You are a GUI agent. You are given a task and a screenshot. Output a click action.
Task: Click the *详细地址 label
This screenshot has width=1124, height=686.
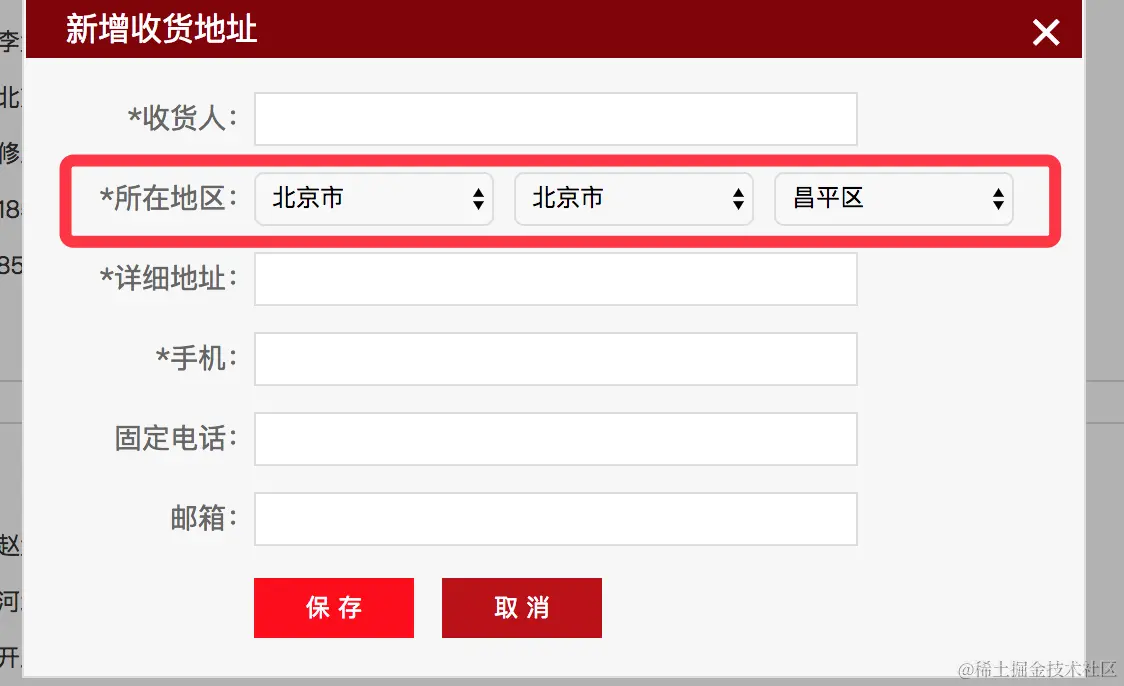(168, 278)
